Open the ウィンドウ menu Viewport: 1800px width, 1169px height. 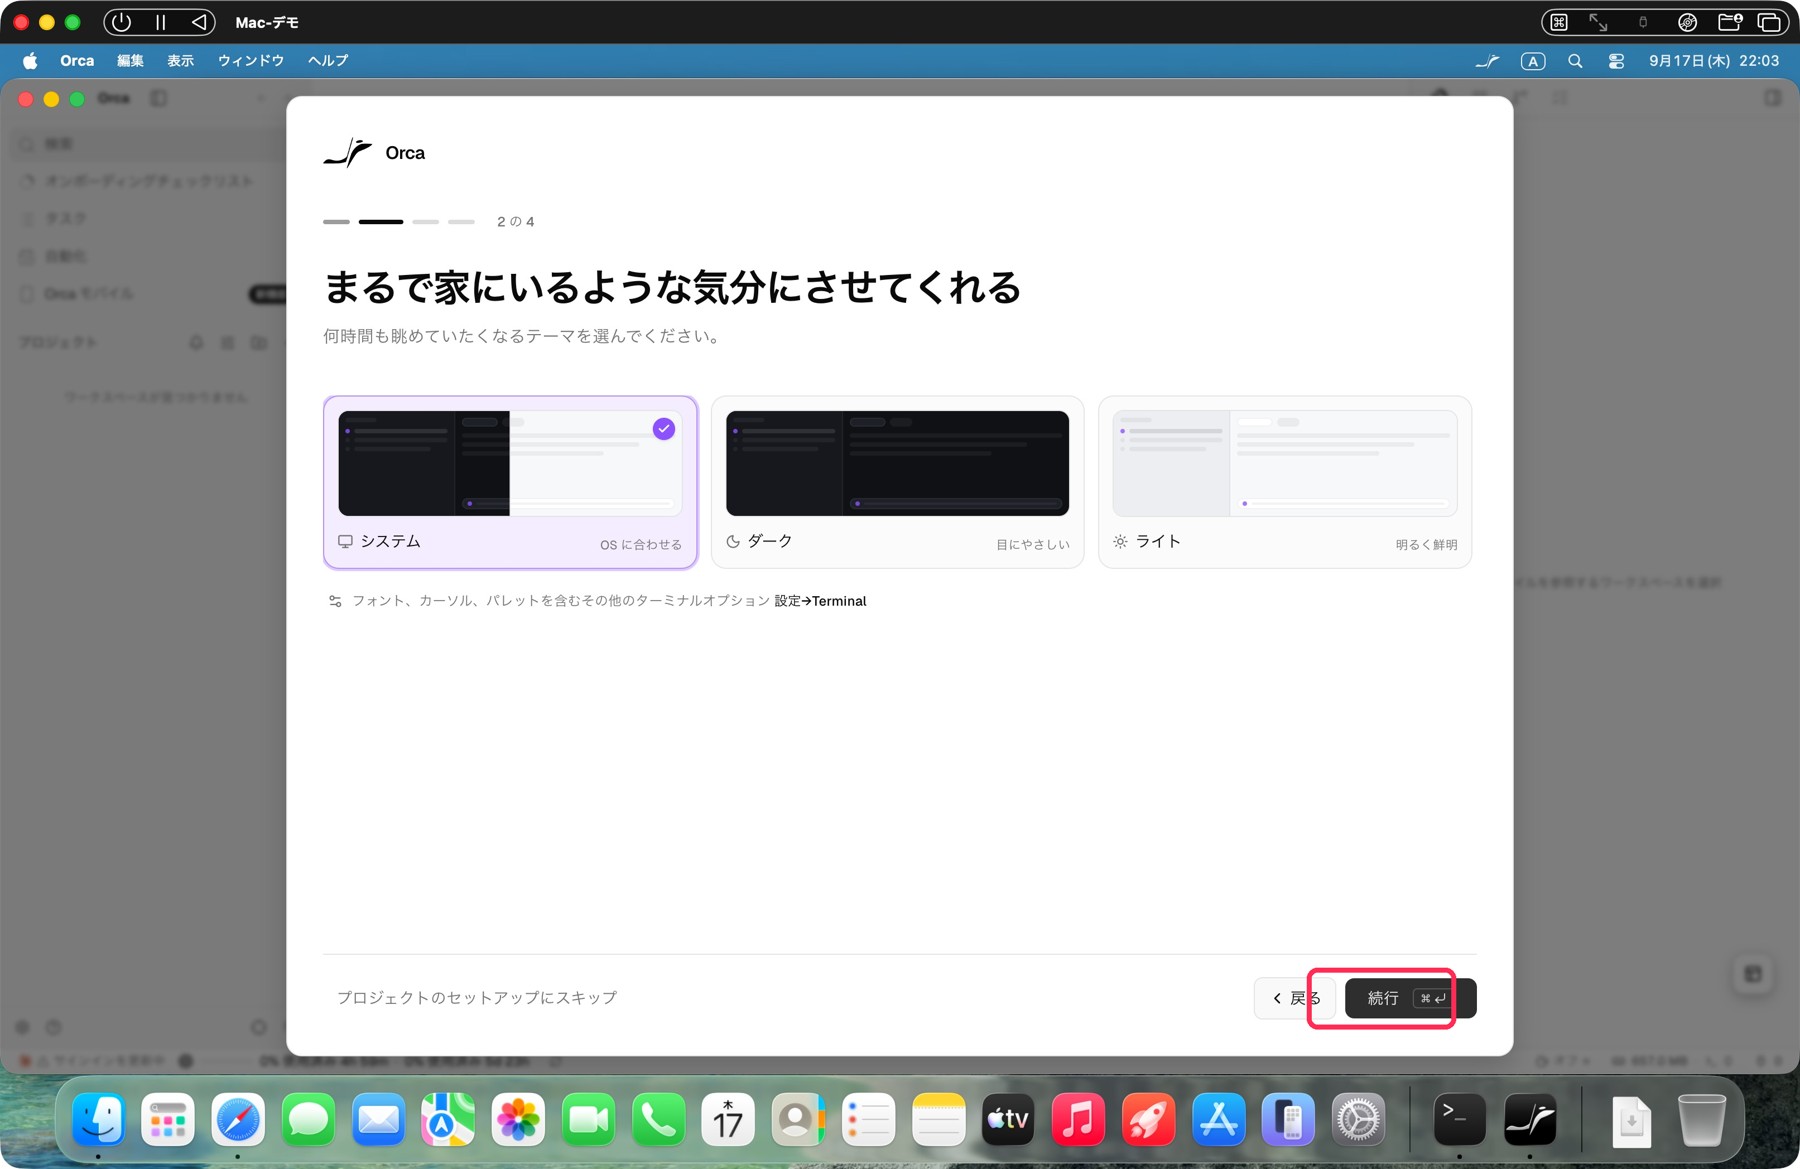tap(251, 61)
